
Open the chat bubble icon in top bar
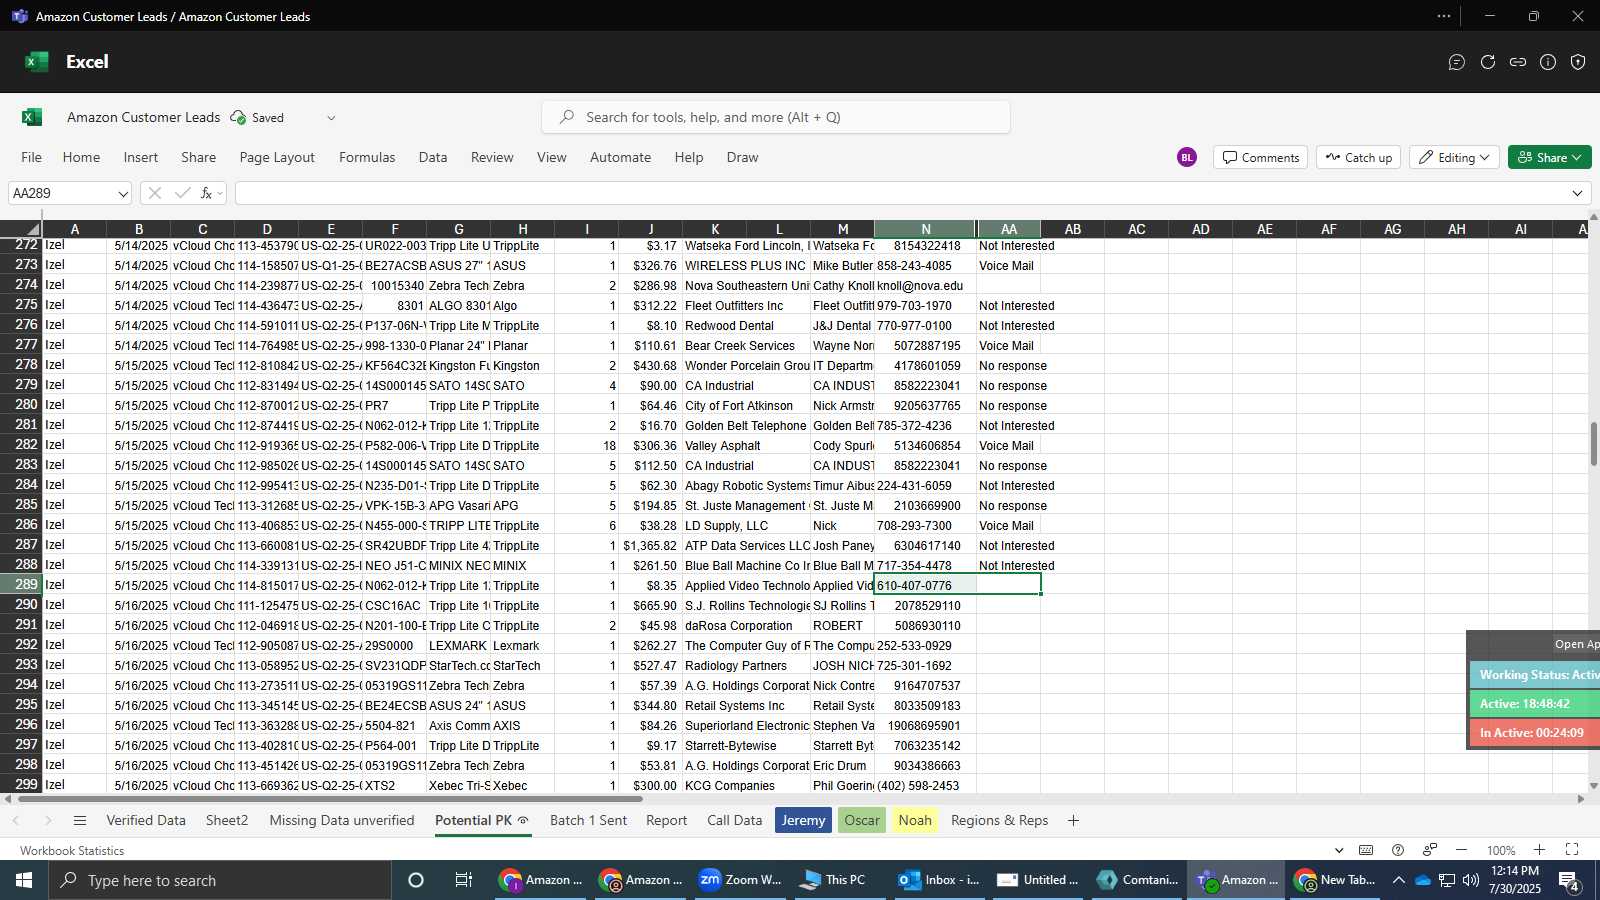(1457, 62)
